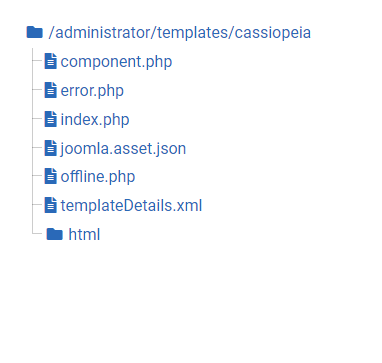The width and height of the screenshot is (382, 363).
Task: Select index.php from the file tree
Action: [x=95, y=120]
